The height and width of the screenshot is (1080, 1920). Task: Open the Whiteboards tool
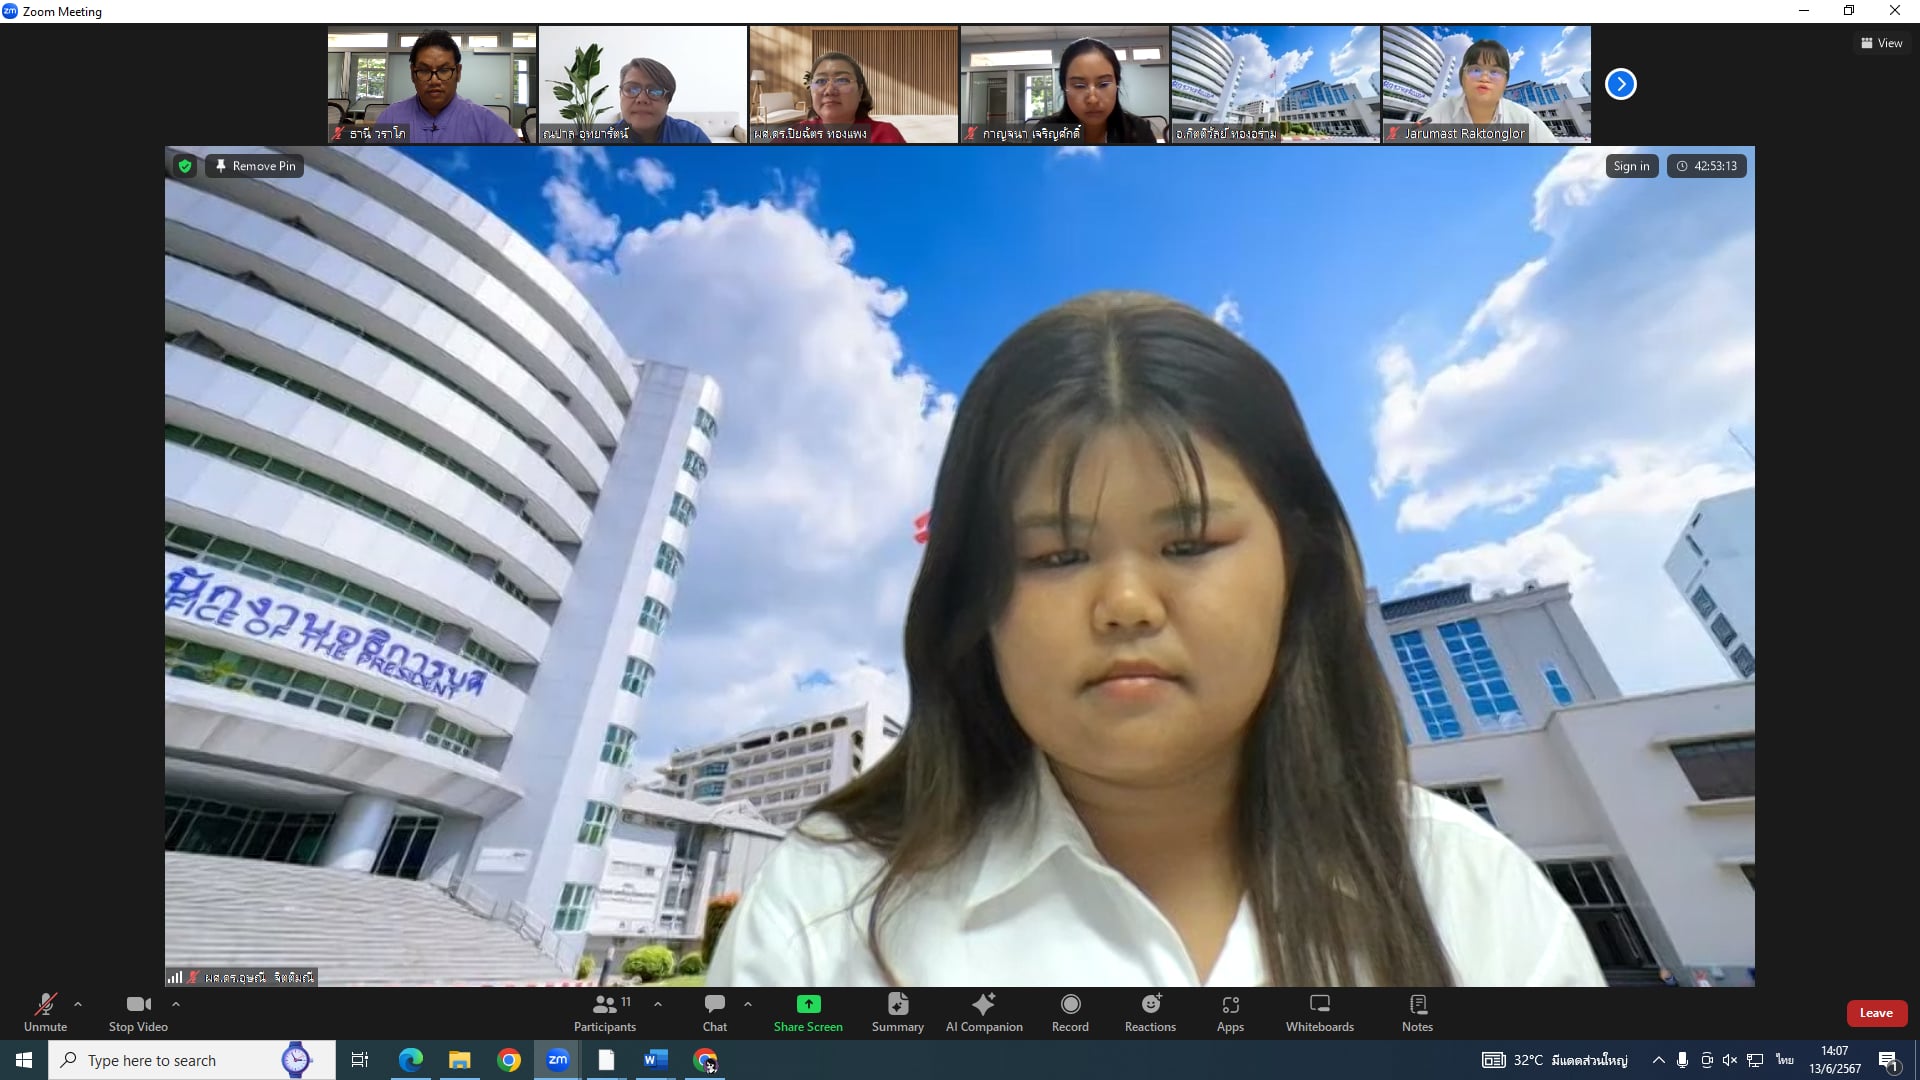1319,1012
